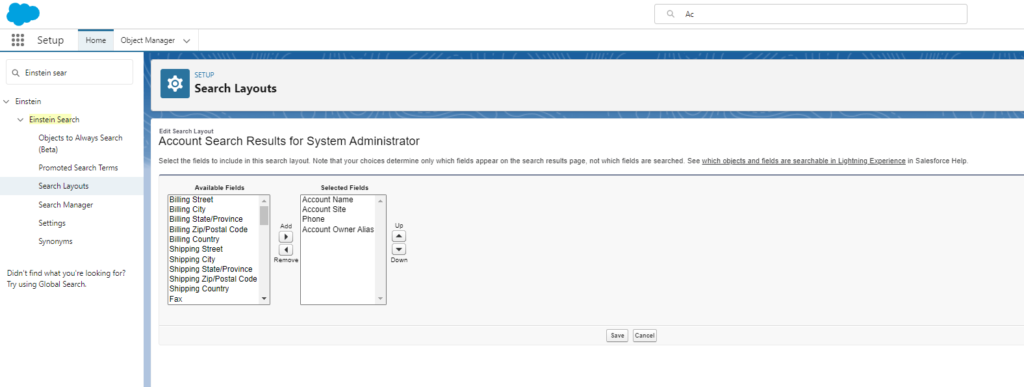Image resolution: width=1024 pixels, height=387 pixels.
Task: Select Account Site in Selected Fields
Action: pos(324,209)
